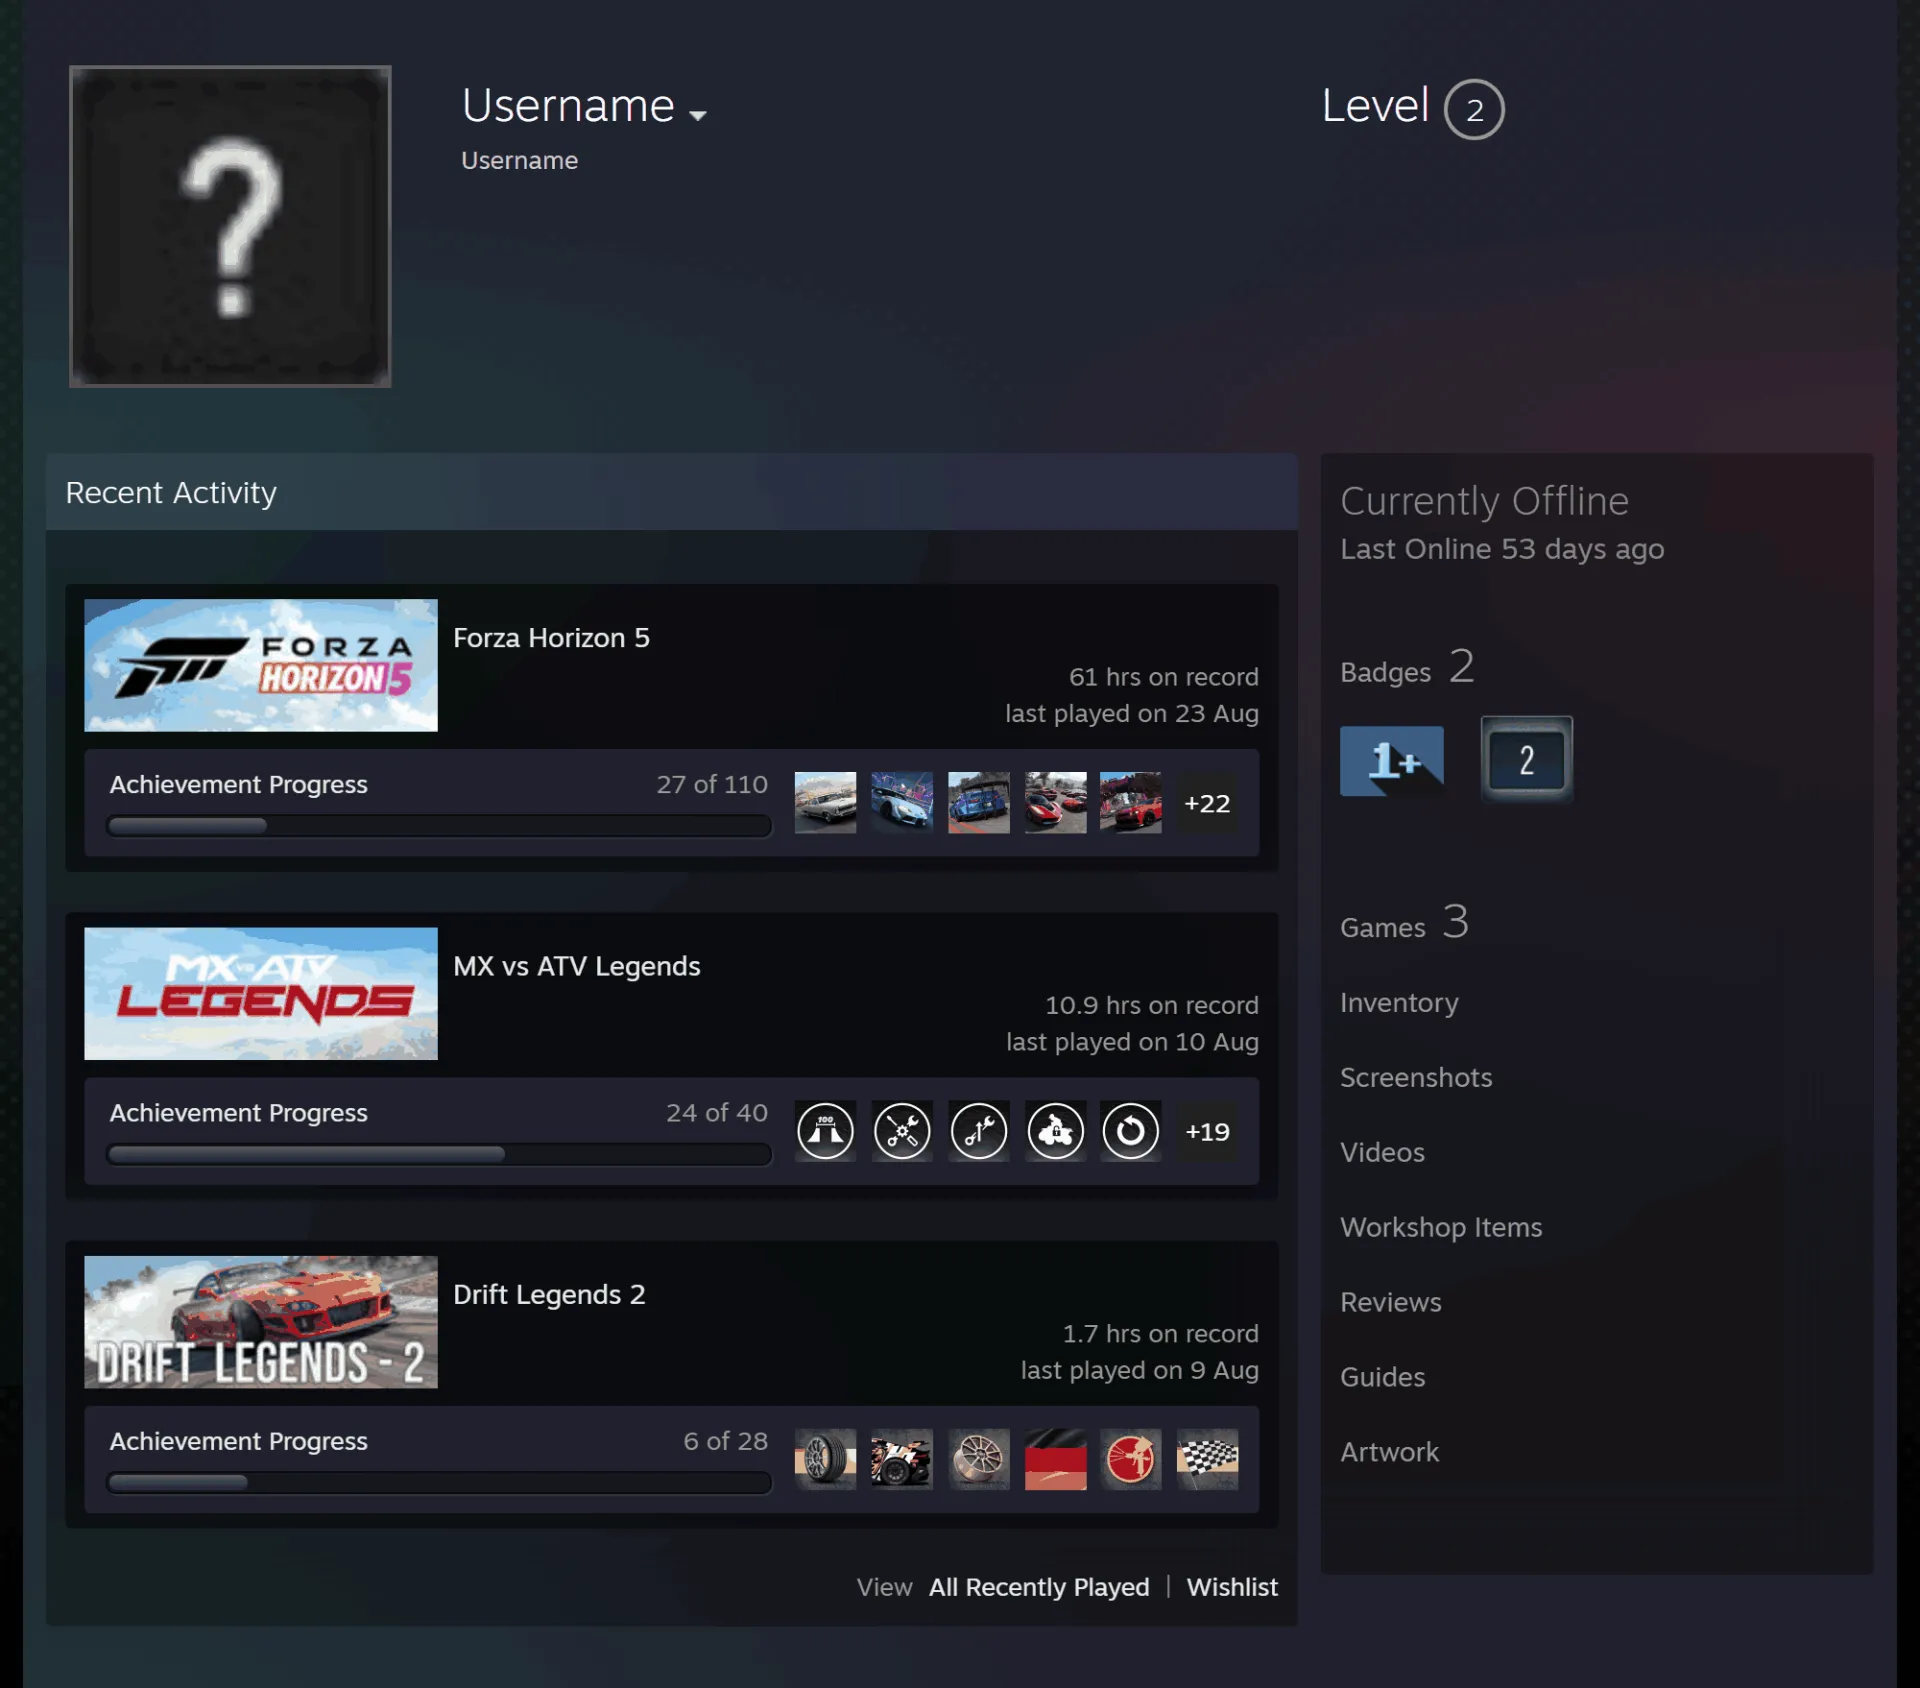Image resolution: width=1920 pixels, height=1688 pixels.
Task: Show the +19 more MX achievements
Action: 1207,1131
